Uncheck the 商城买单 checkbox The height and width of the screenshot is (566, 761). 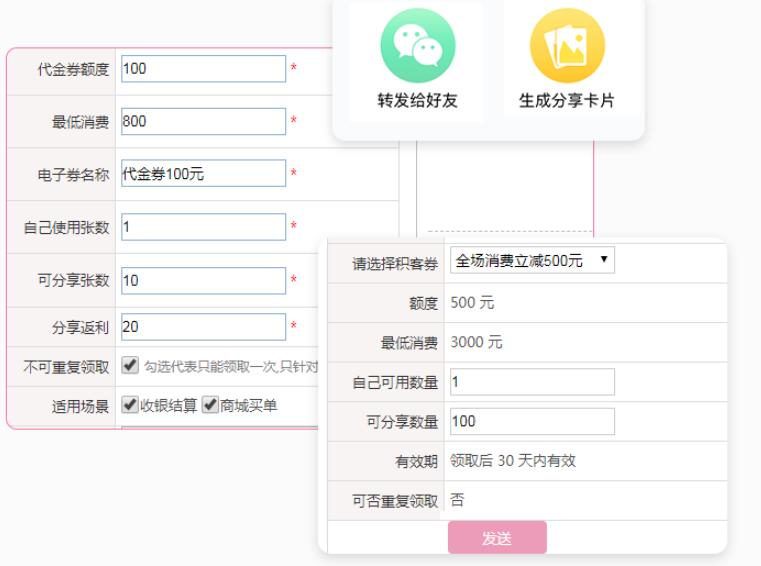(x=210, y=405)
